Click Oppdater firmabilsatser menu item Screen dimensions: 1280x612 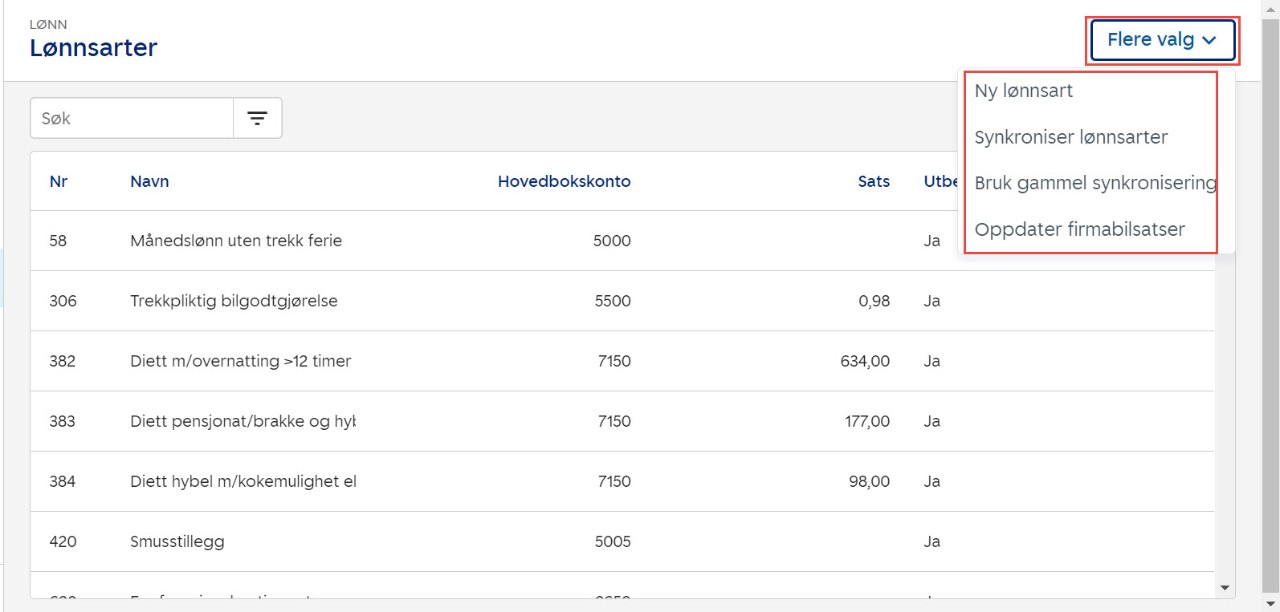[1079, 229]
